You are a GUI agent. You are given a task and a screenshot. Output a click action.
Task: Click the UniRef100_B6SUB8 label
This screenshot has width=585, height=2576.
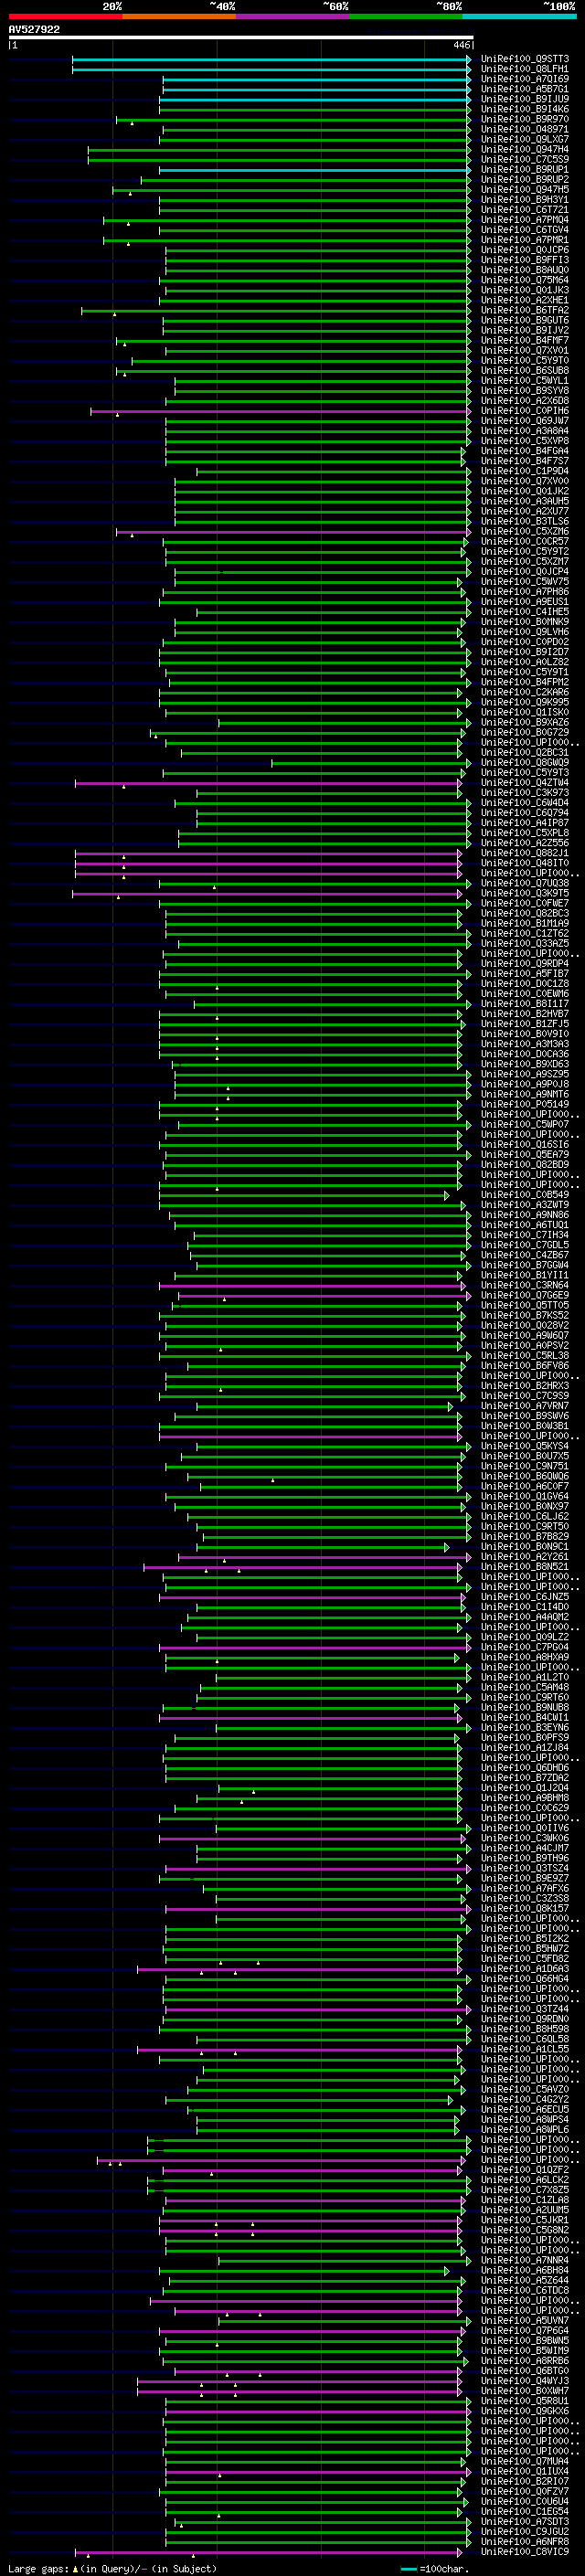point(524,370)
